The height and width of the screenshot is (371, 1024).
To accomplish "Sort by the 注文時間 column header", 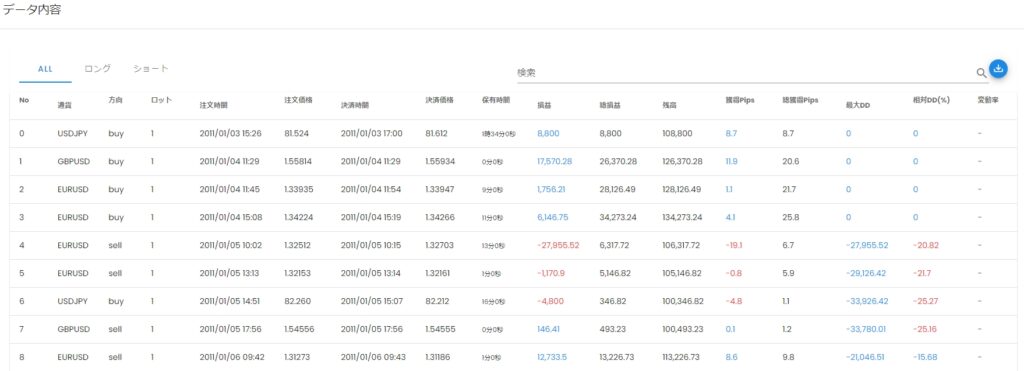I will click(x=214, y=105).
